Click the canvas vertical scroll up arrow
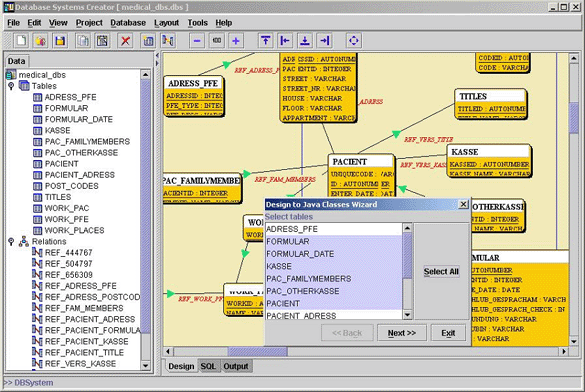This screenshot has height=392, width=585. pyautogui.click(x=573, y=58)
